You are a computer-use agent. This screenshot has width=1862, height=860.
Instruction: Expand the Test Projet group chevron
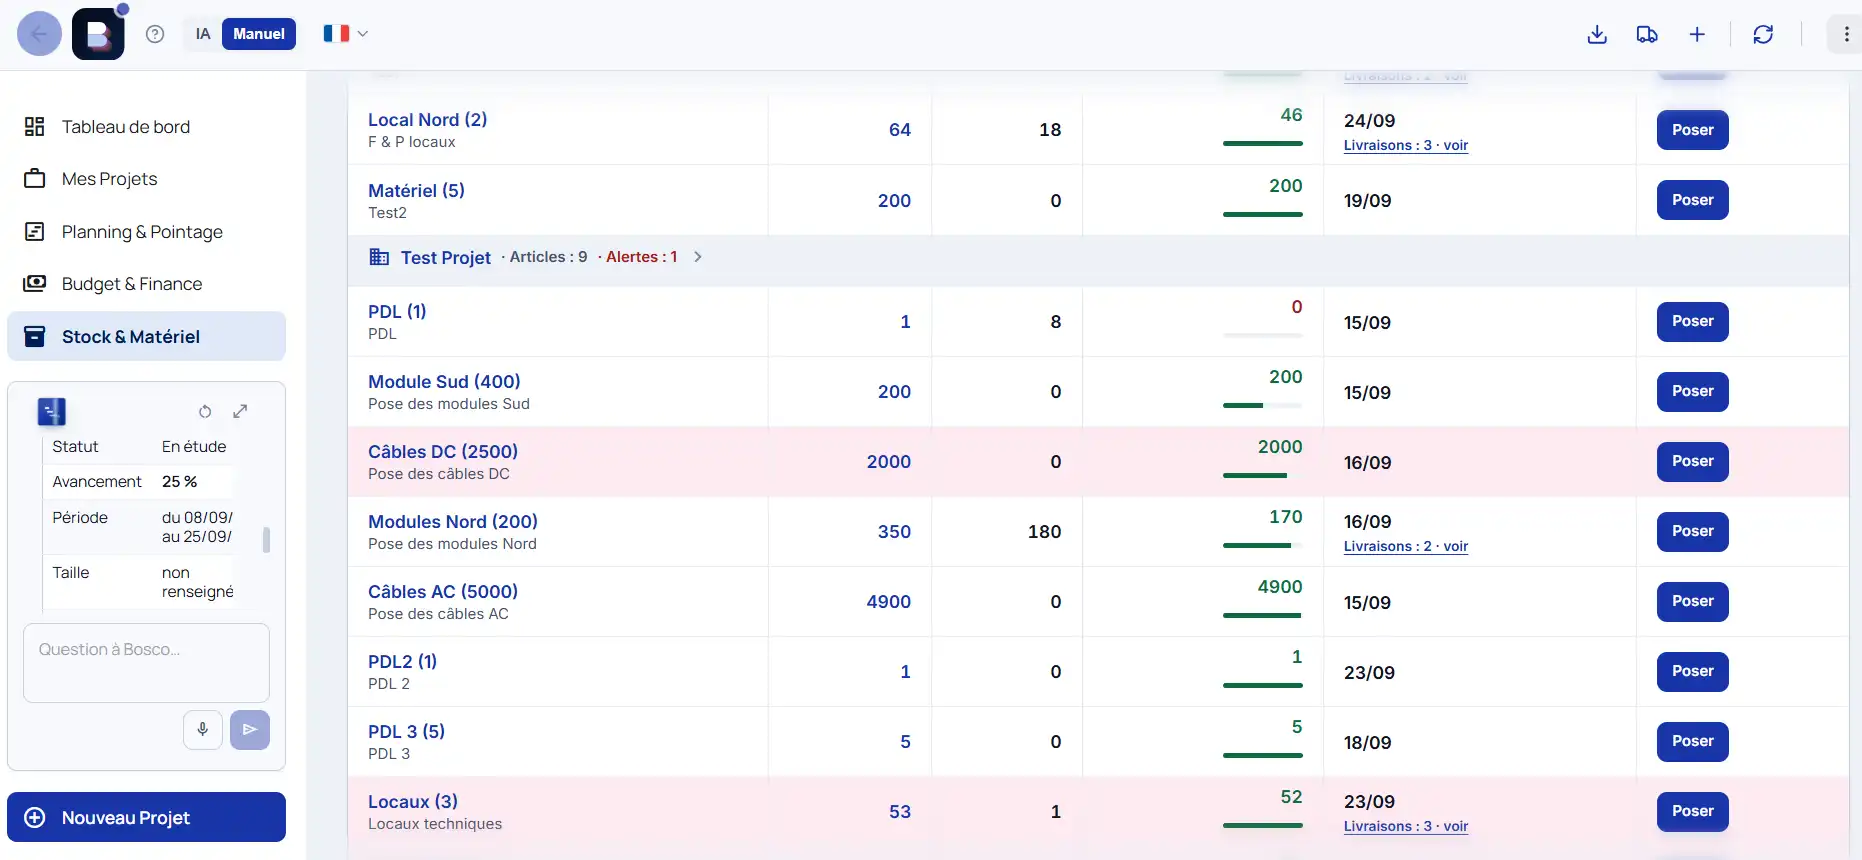point(698,257)
